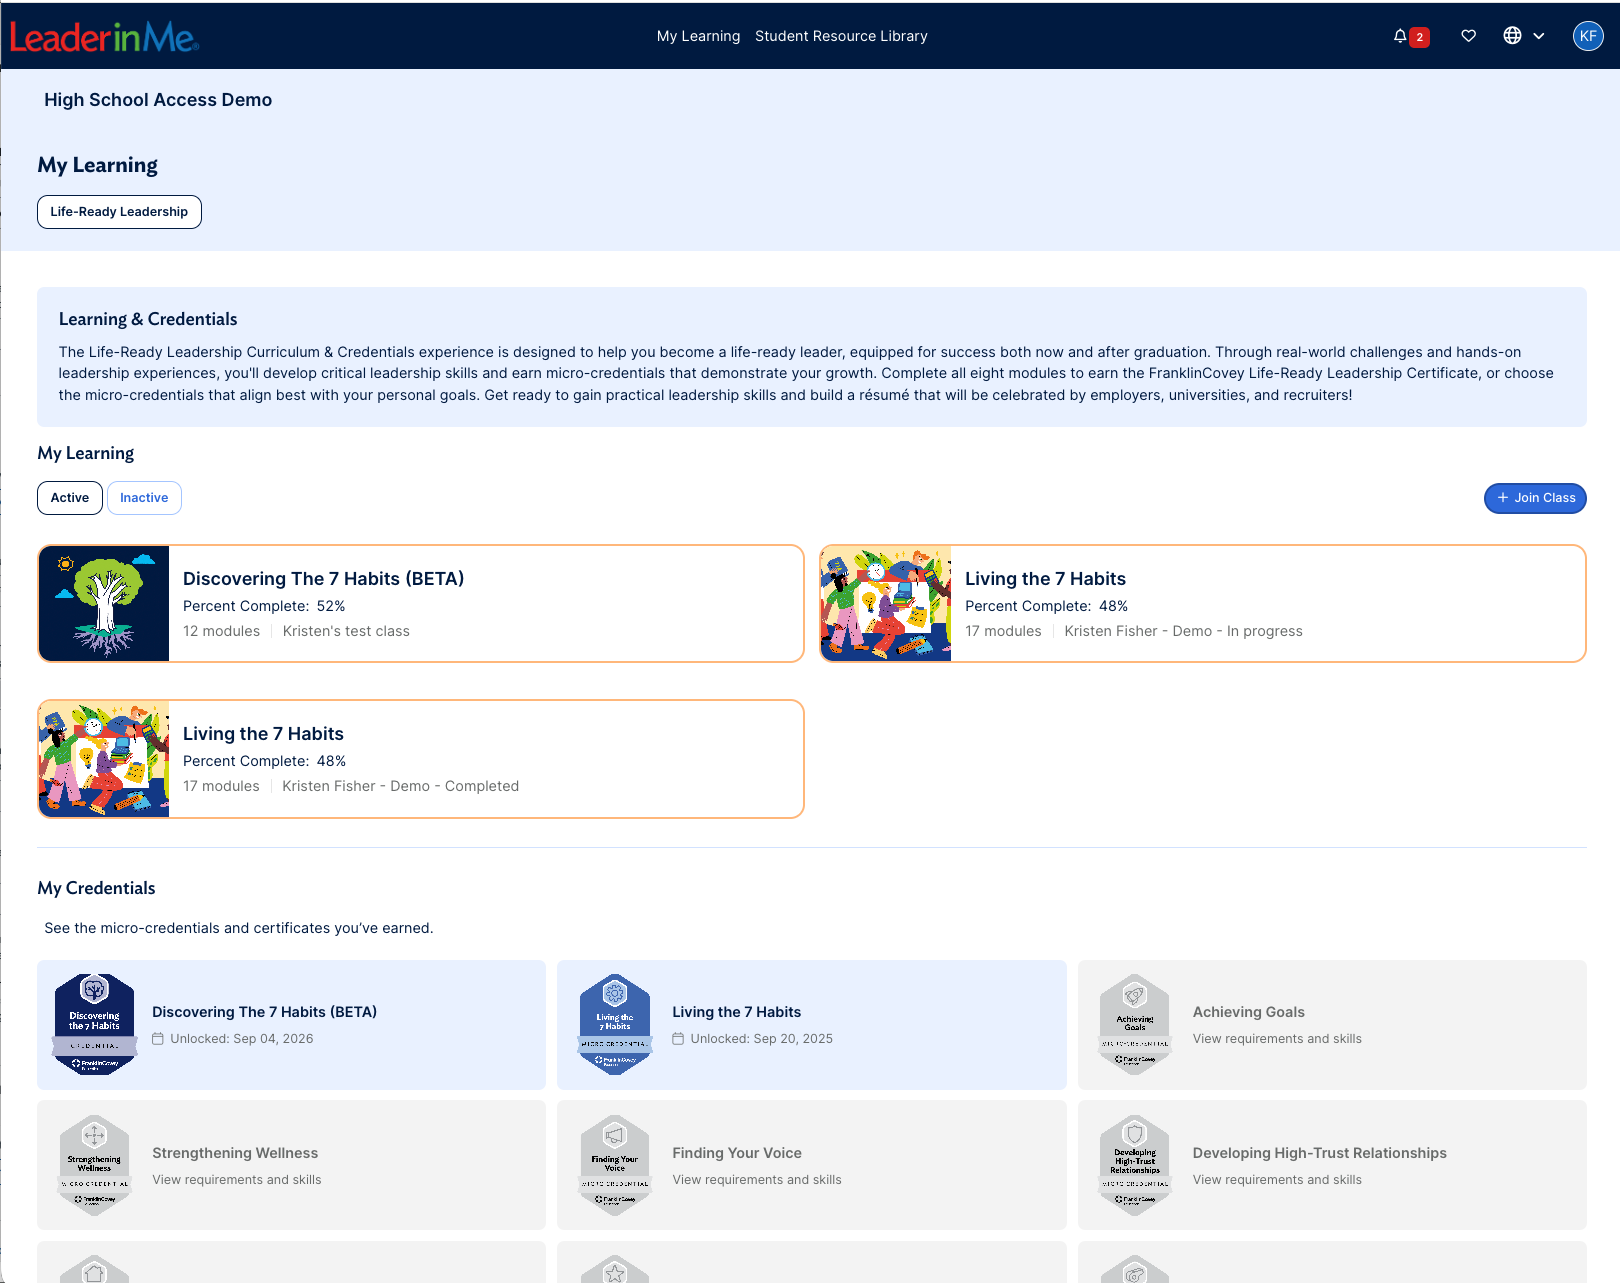The image size is (1620, 1283).
Task: Click Kristen's test class label
Action: click(346, 631)
